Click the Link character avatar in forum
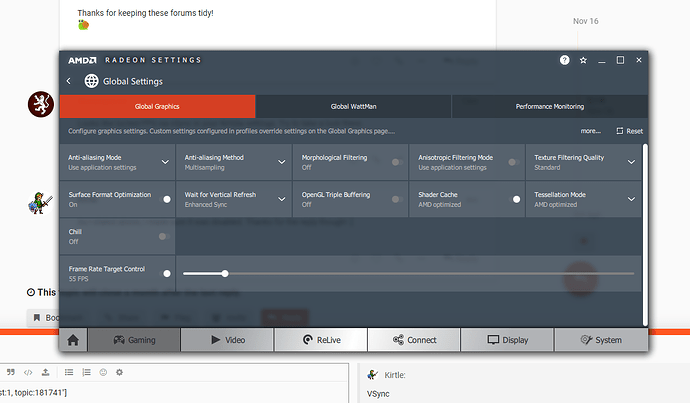This screenshot has width=690, height=403. tap(40, 203)
